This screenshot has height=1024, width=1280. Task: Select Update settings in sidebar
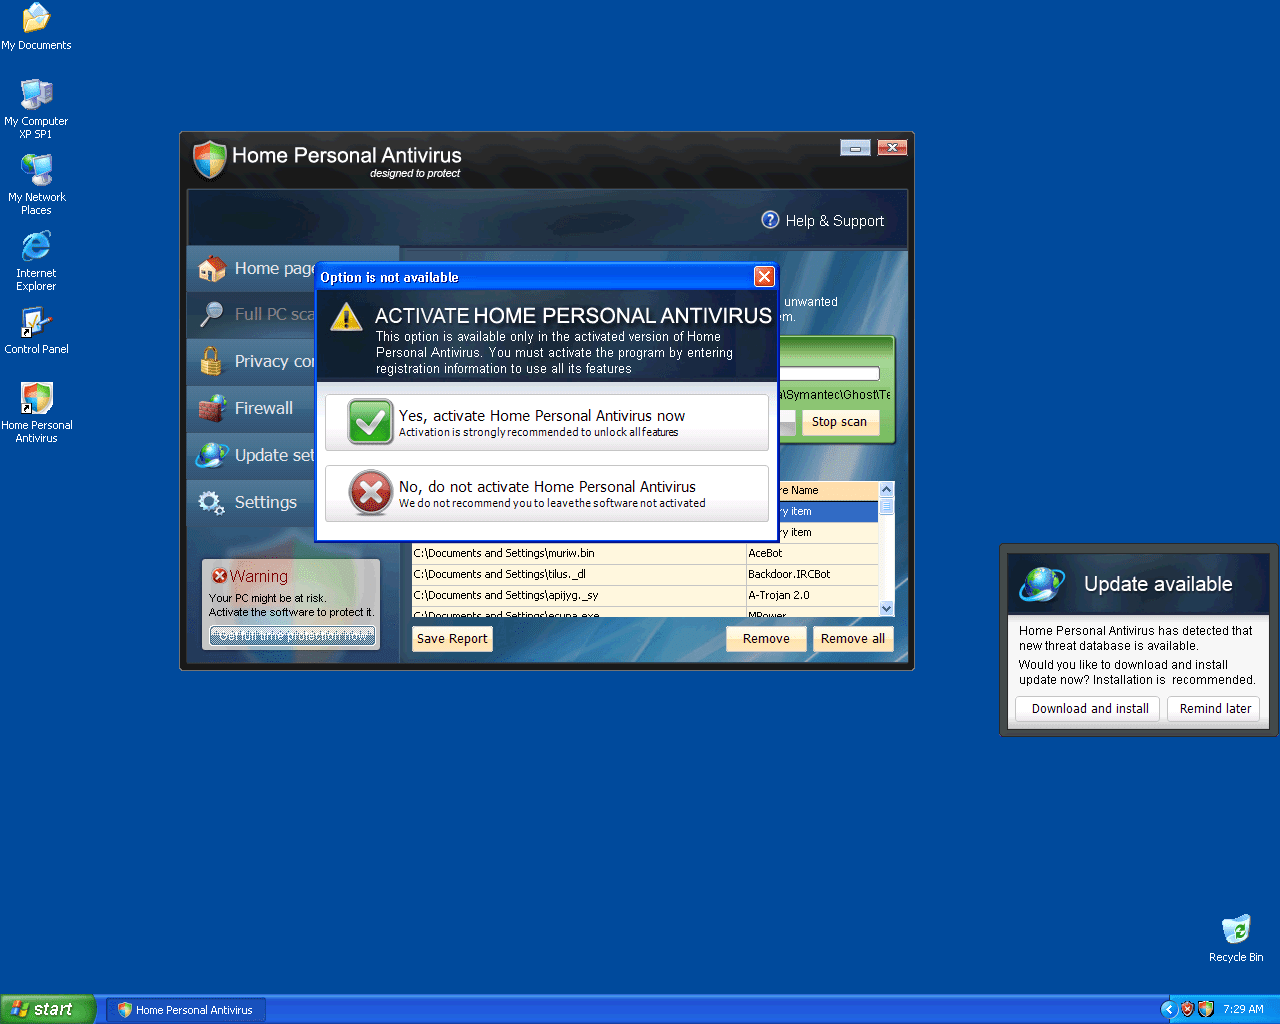[255, 455]
